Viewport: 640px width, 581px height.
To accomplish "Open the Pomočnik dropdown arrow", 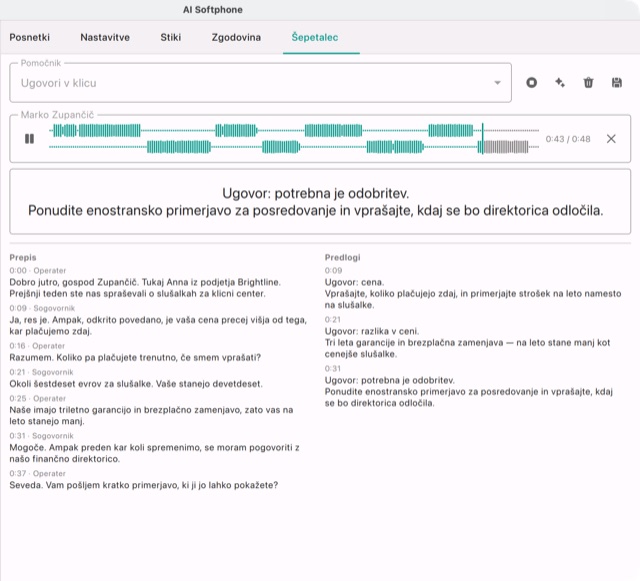I will pos(497,83).
